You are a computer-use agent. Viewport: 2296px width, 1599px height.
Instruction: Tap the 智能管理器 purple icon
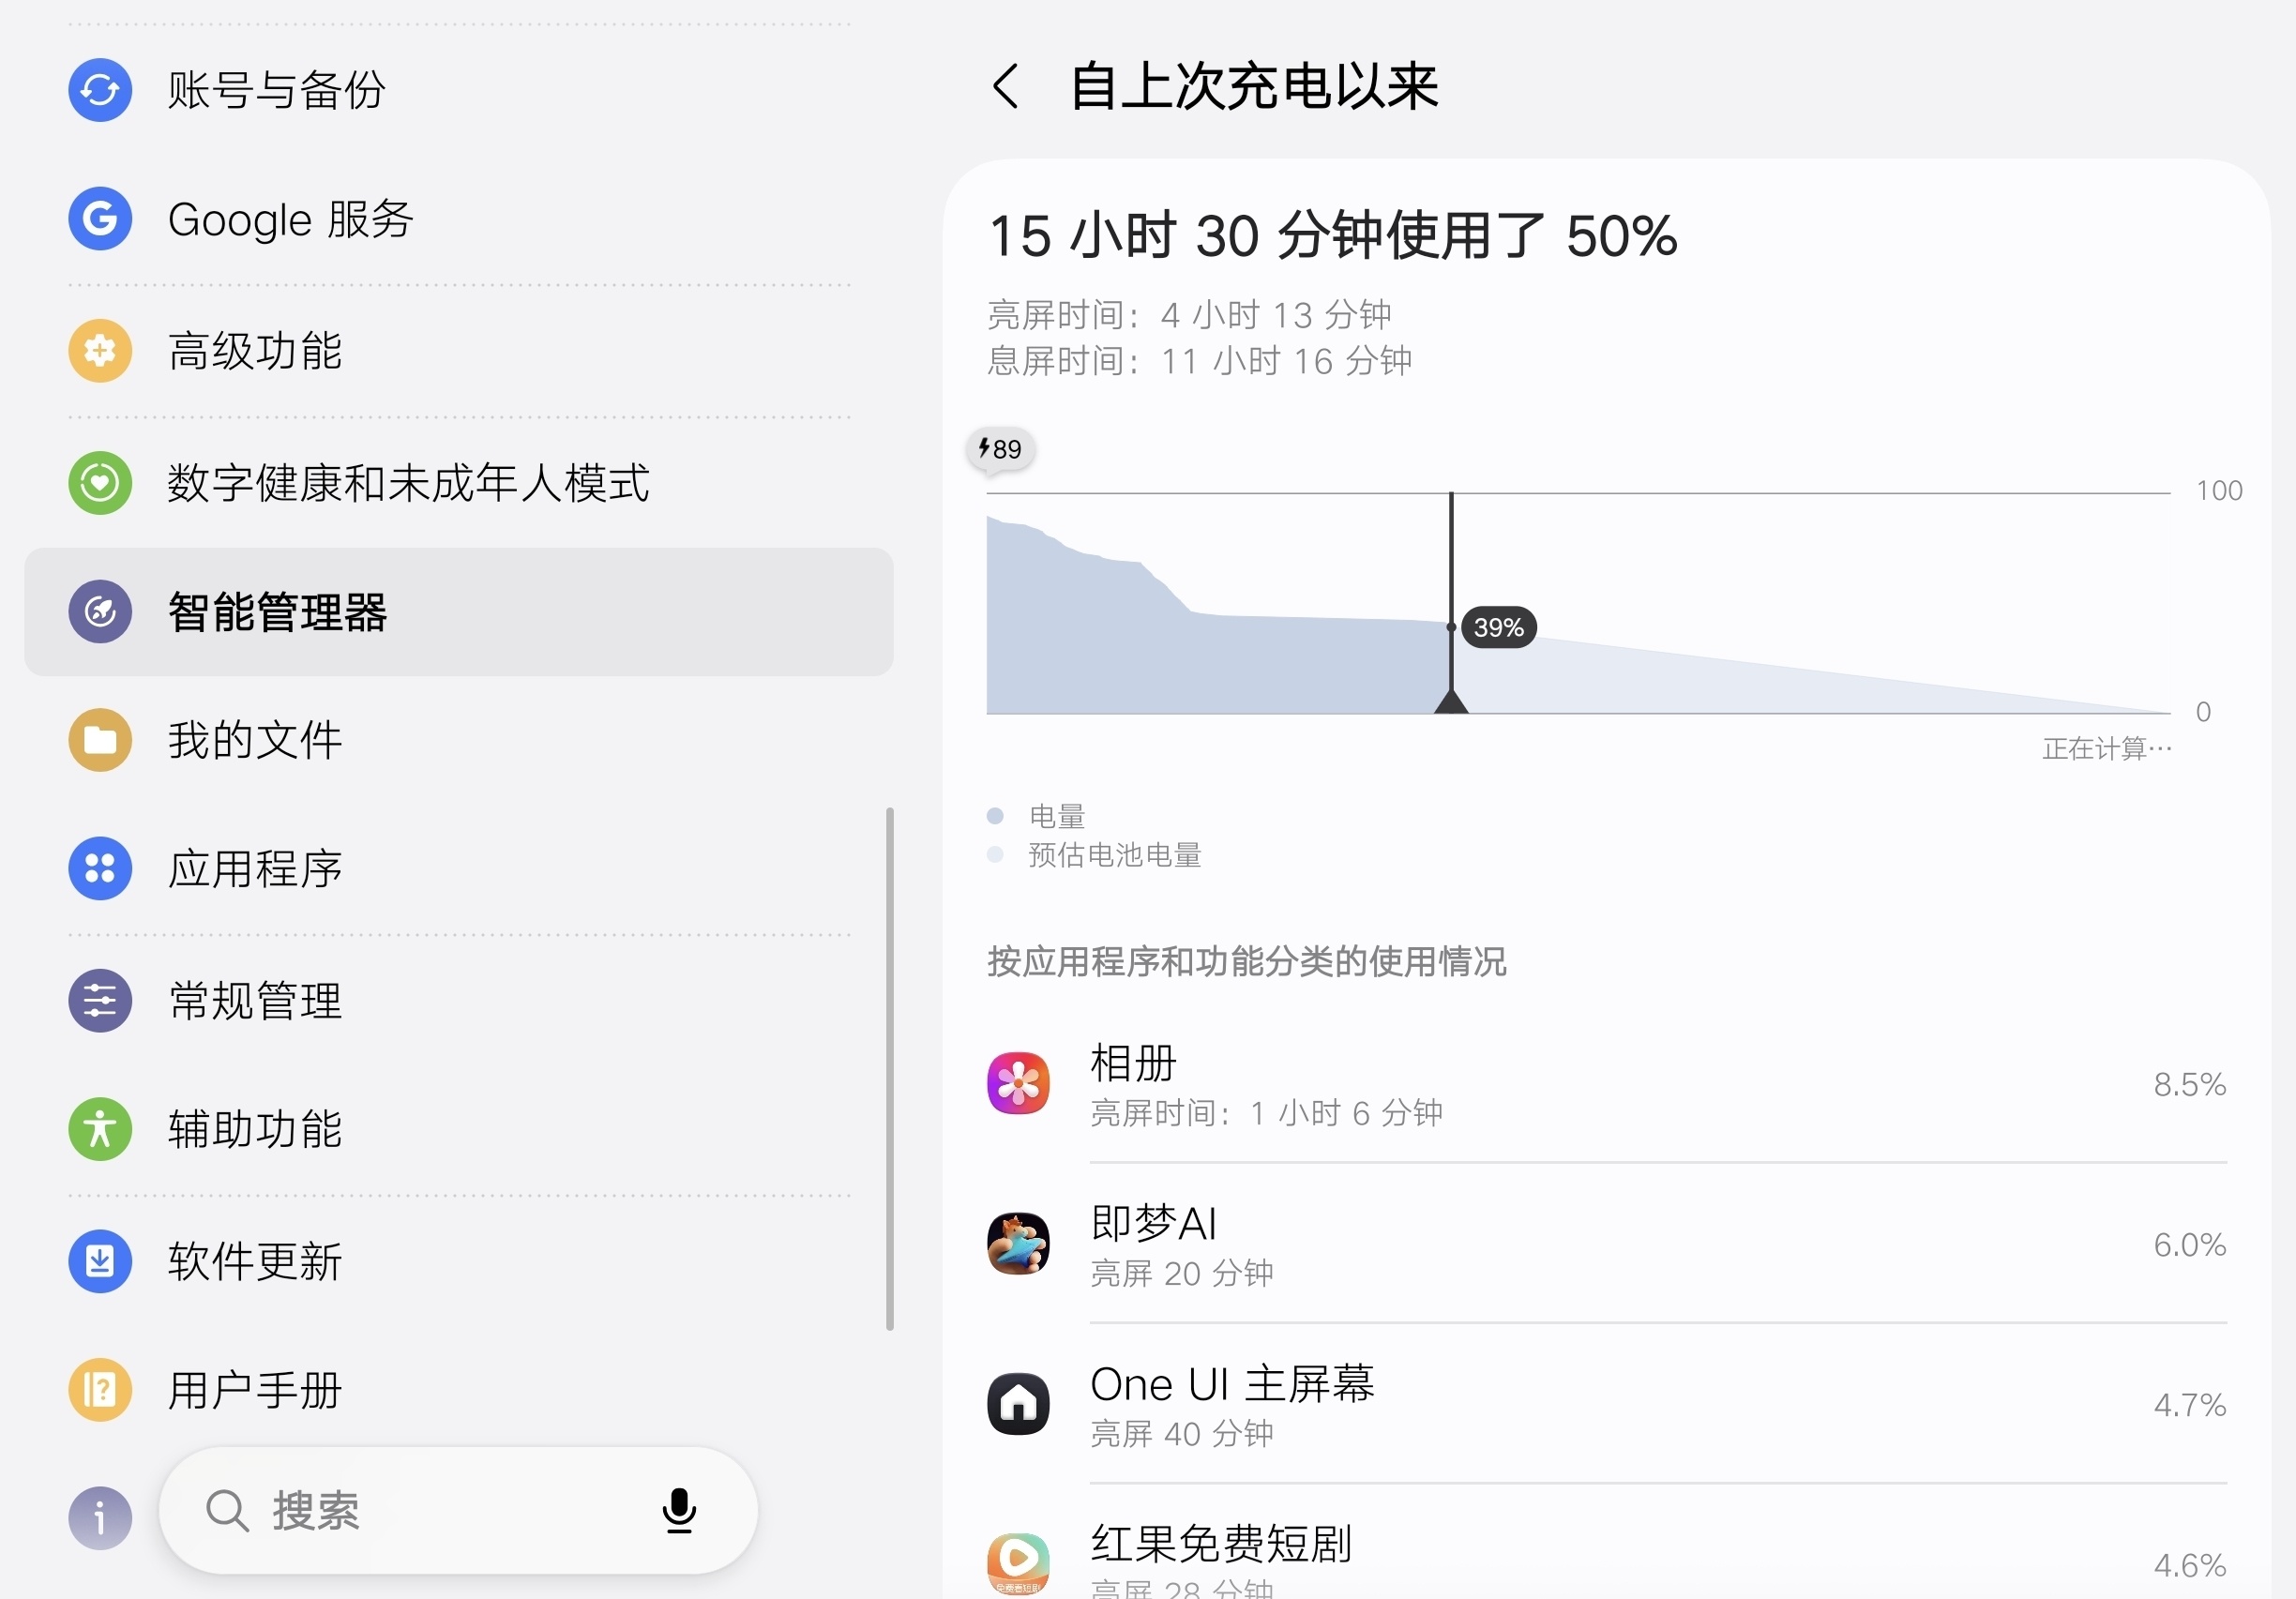(x=100, y=611)
